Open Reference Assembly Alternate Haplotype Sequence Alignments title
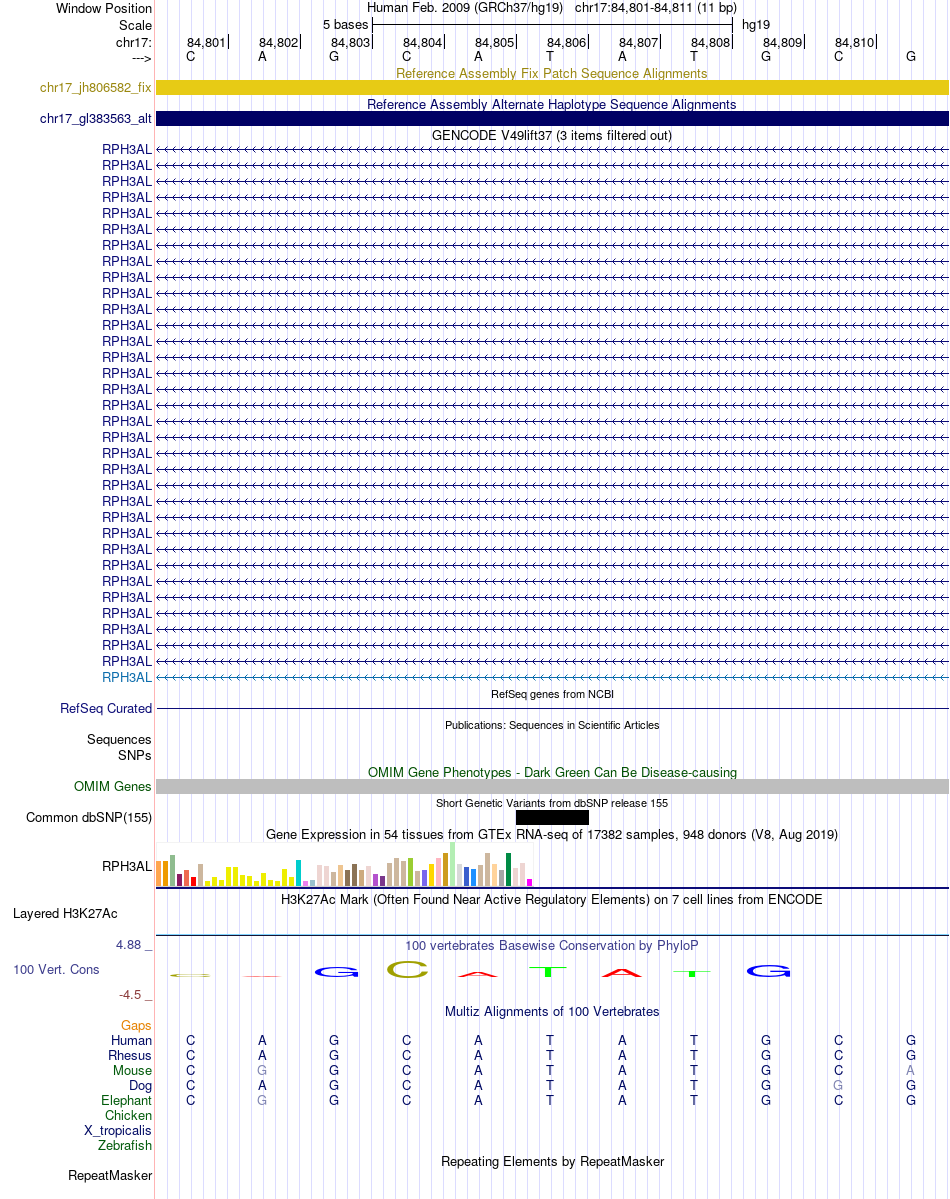The width and height of the screenshot is (950, 1199). point(551,104)
